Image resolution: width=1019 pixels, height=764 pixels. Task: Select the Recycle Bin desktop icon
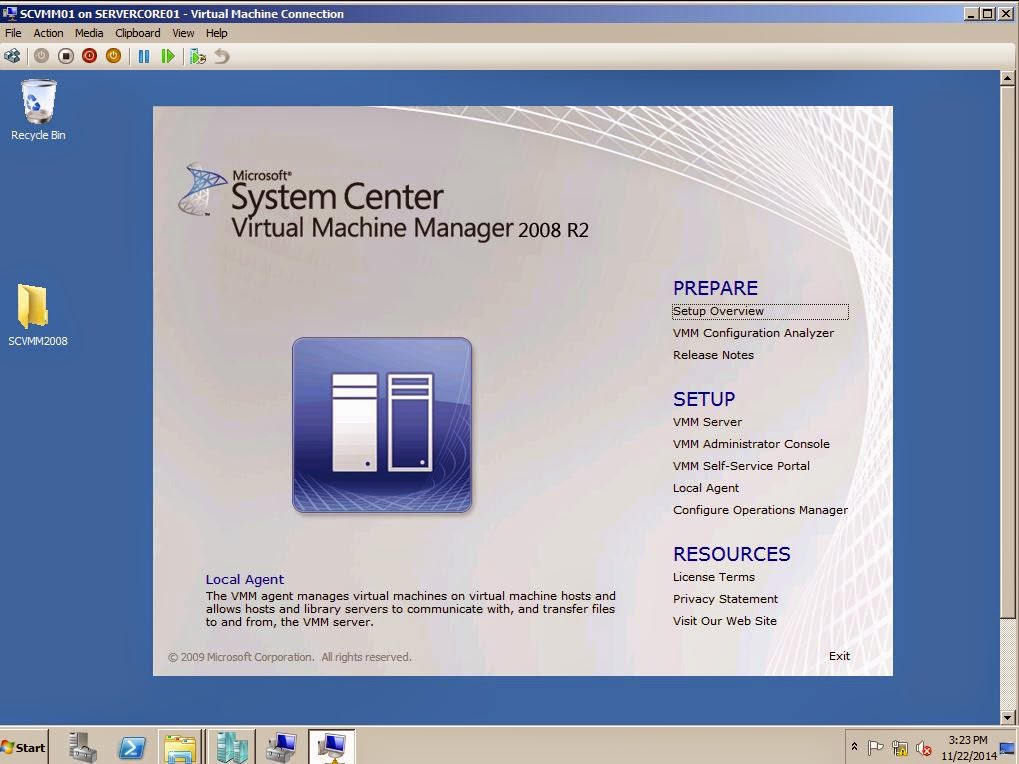pyautogui.click(x=38, y=109)
